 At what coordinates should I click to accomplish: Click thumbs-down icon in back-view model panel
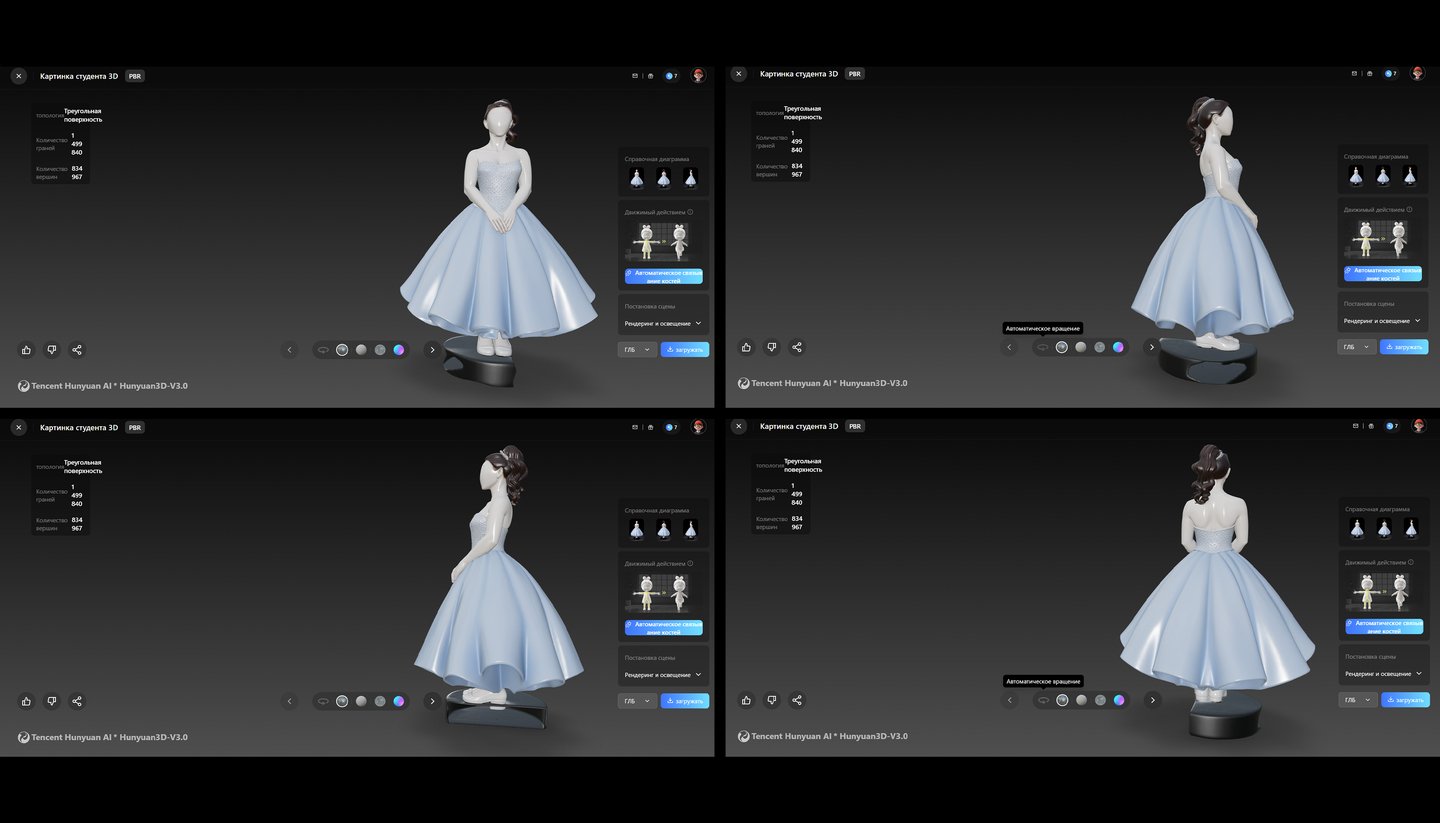pos(771,701)
